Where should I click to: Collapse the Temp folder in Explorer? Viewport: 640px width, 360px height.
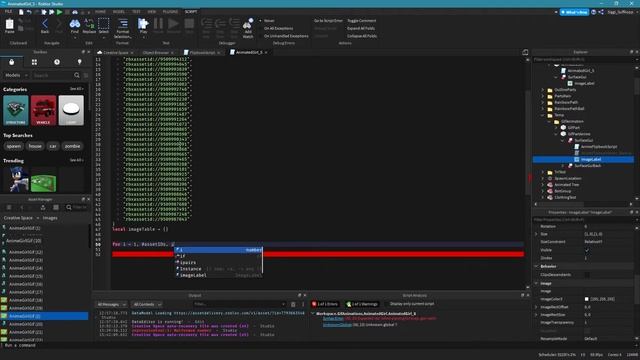click(543, 115)
